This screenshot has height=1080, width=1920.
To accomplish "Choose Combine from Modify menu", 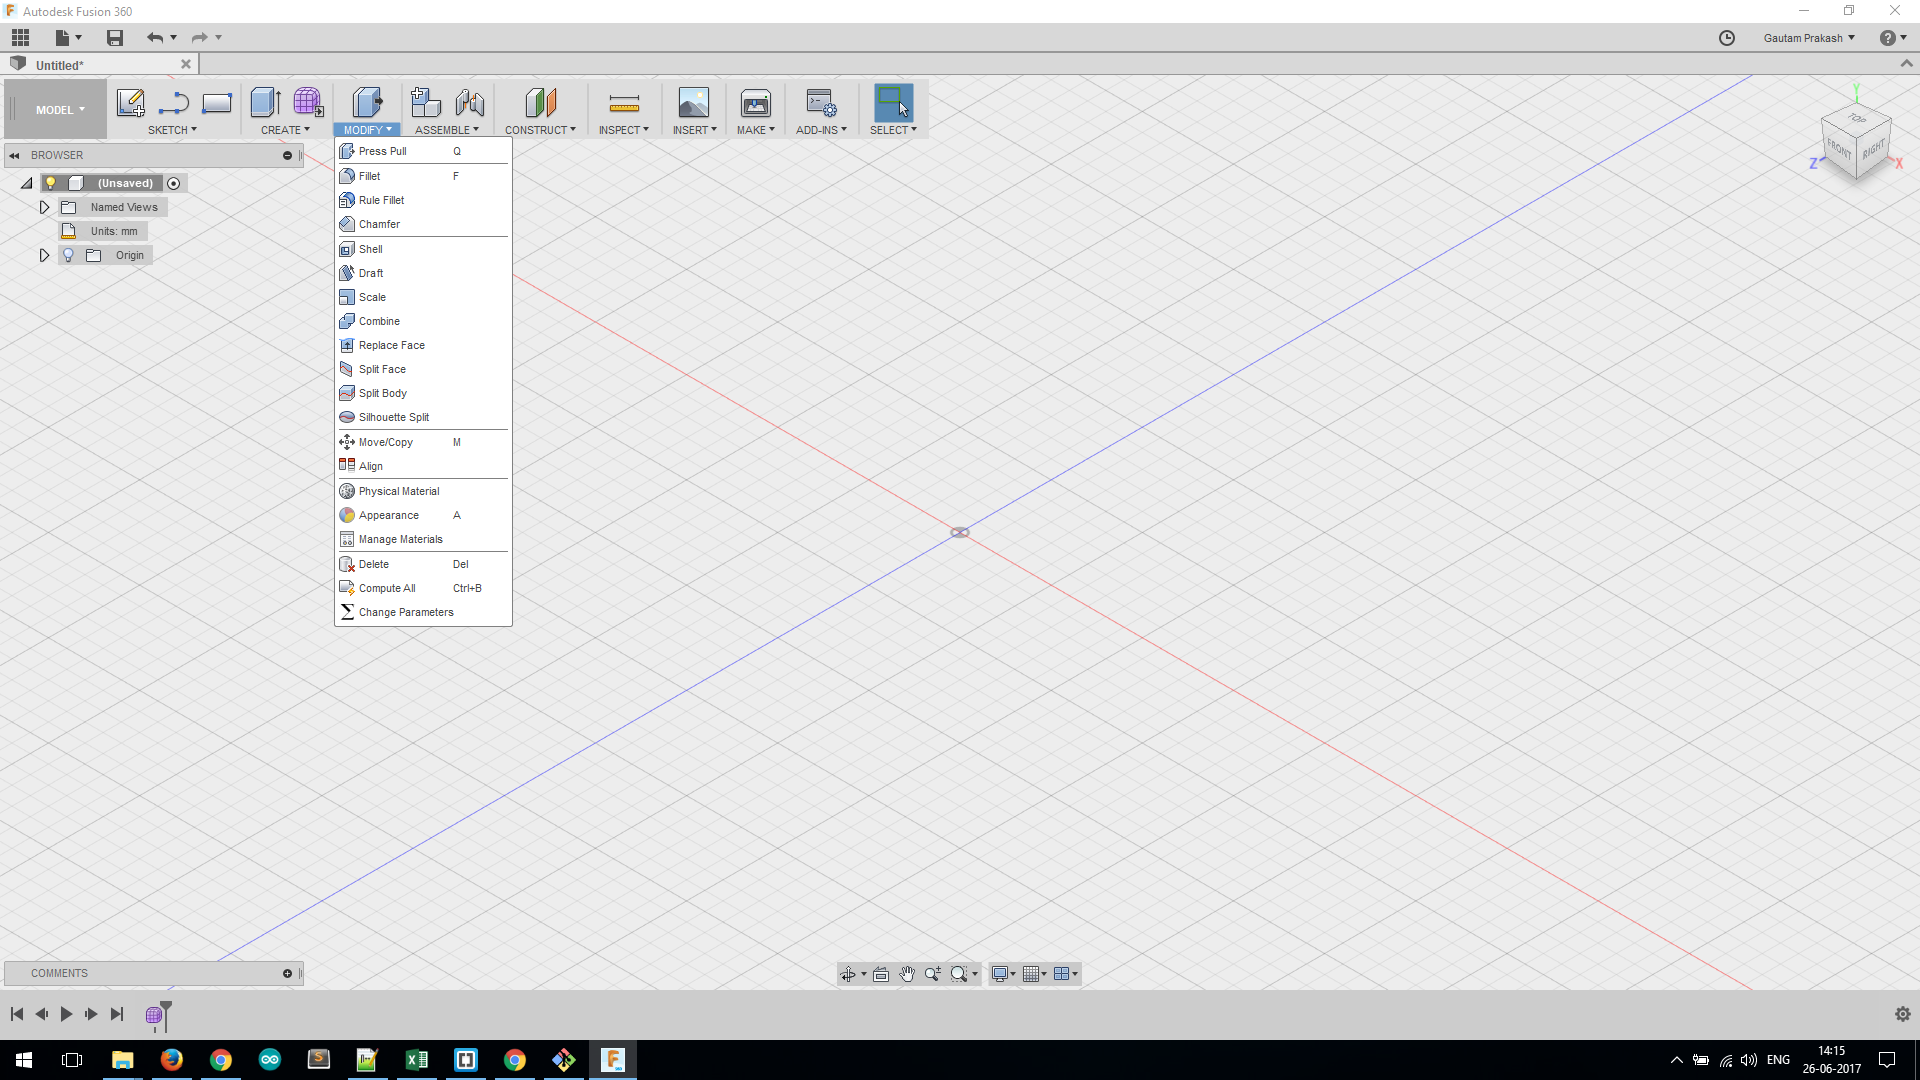I will click(x=423, y=321).
